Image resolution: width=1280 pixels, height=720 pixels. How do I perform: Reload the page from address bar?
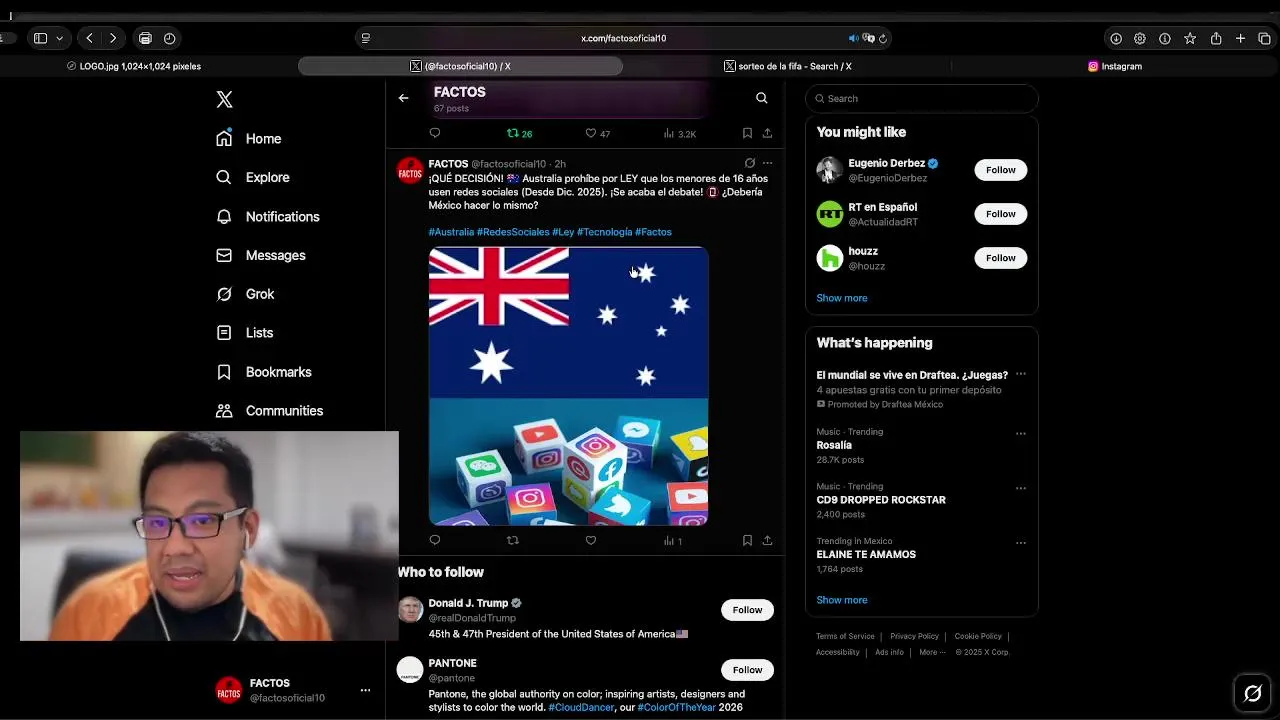pyautogui.click(x=883, y=38)
